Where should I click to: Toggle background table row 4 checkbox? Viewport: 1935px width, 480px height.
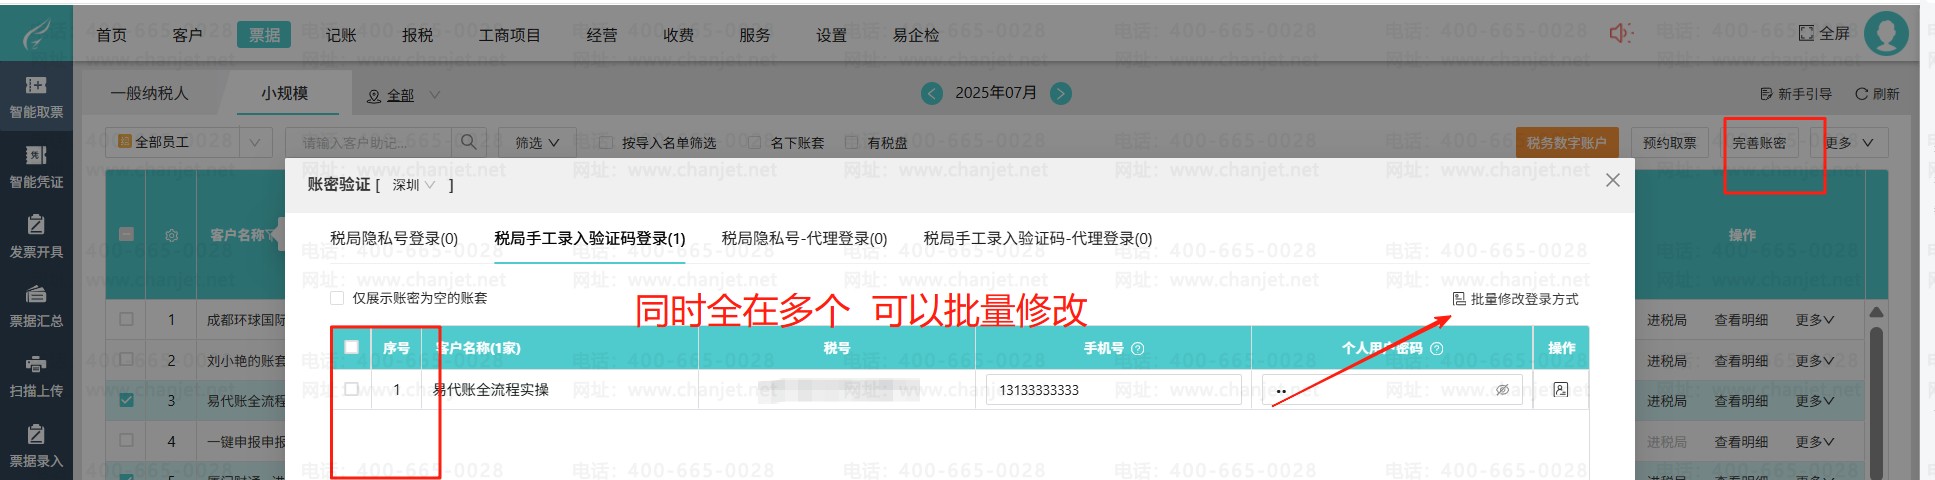click(126, 440)
